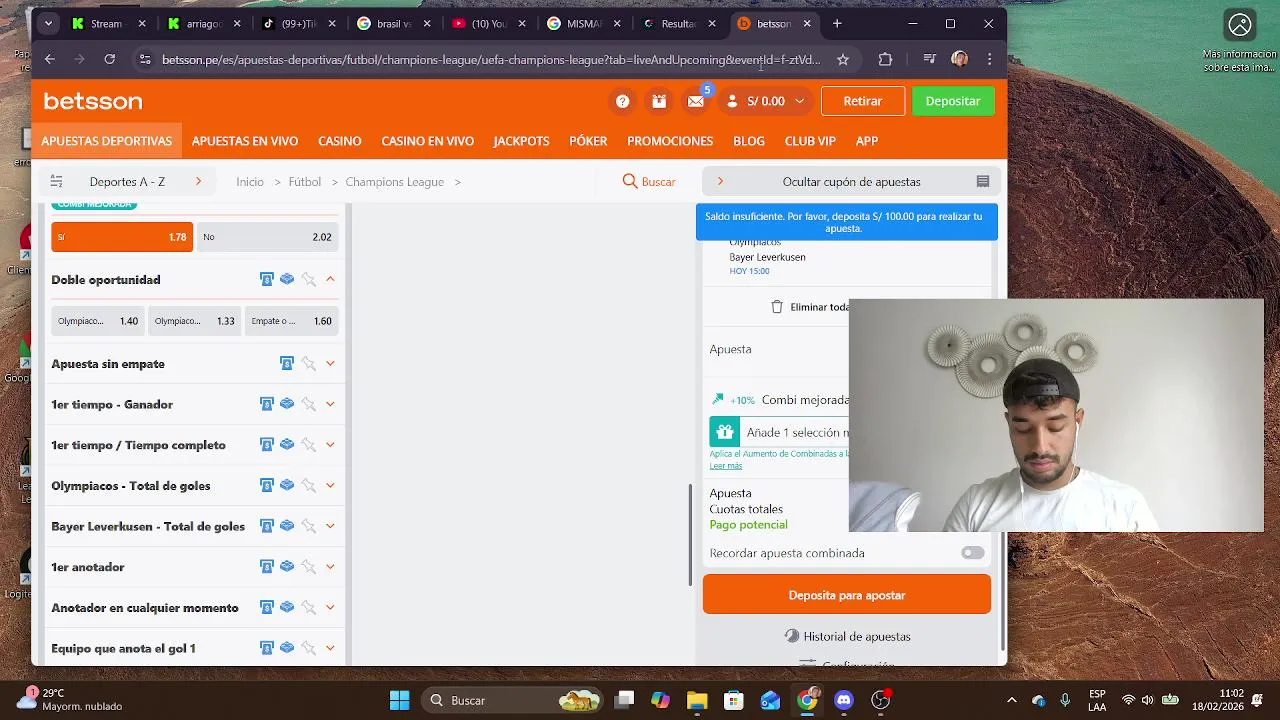The image size is (1280, 720).
Task: Collapse coupon with arrow beside Ocultar cupón
Action: coord(720,181)
